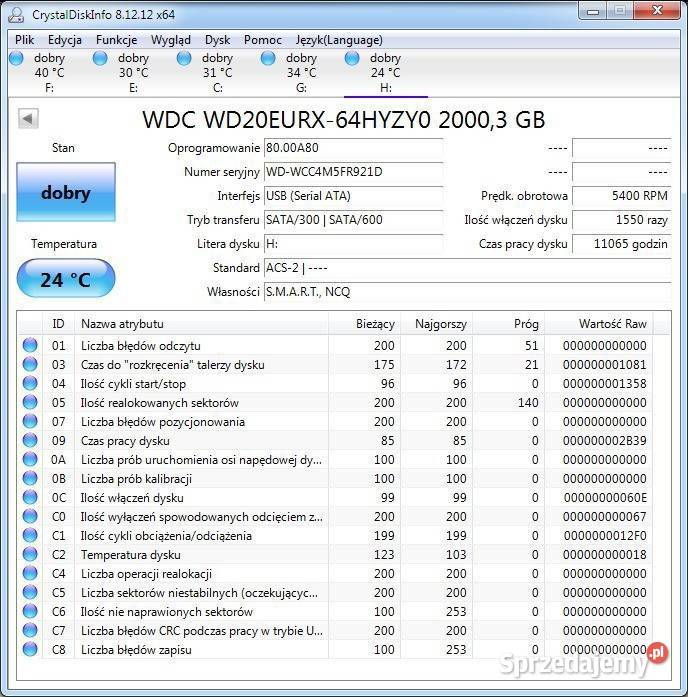
Task: Select drive G: tab at 34 °C
Action: (x=301, y=72)
